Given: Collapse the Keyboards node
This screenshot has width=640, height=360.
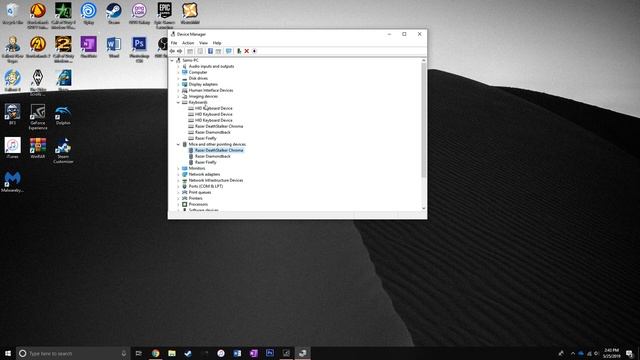Looking at the screenshot, I should (178, 102).
